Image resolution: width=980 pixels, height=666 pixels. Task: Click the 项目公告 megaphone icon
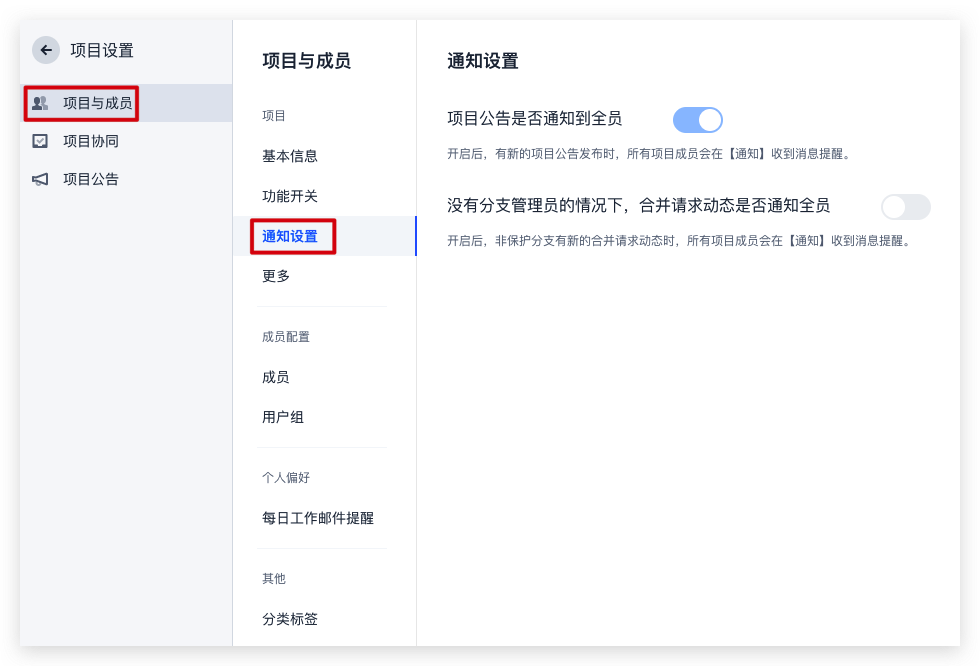click(x=40, y=179)
